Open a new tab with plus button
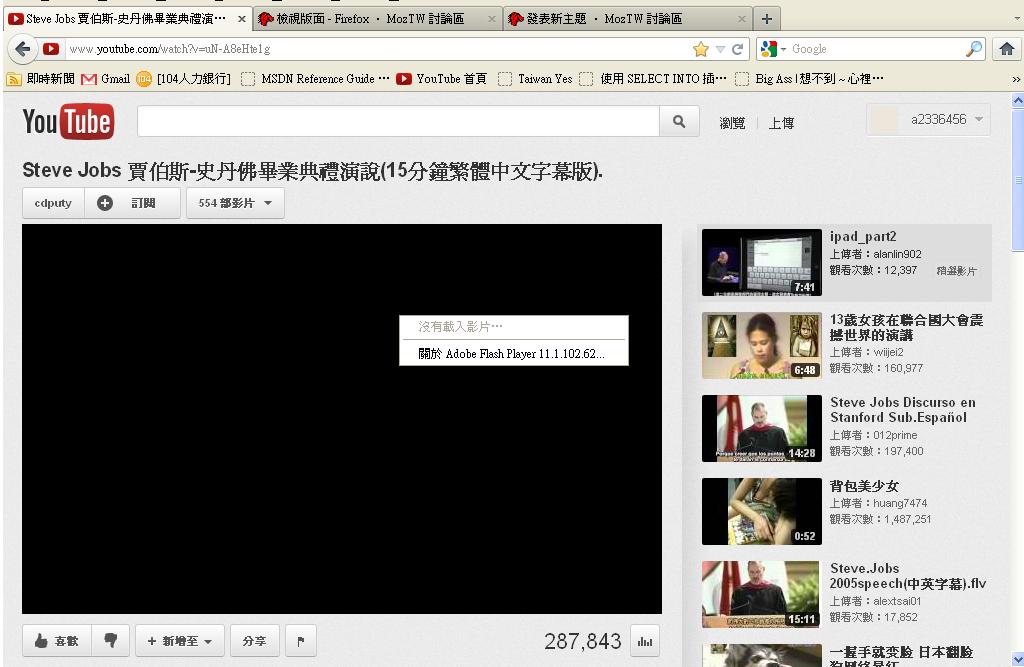Screen dimensions: 1024x667 click(x=766, y=19)
